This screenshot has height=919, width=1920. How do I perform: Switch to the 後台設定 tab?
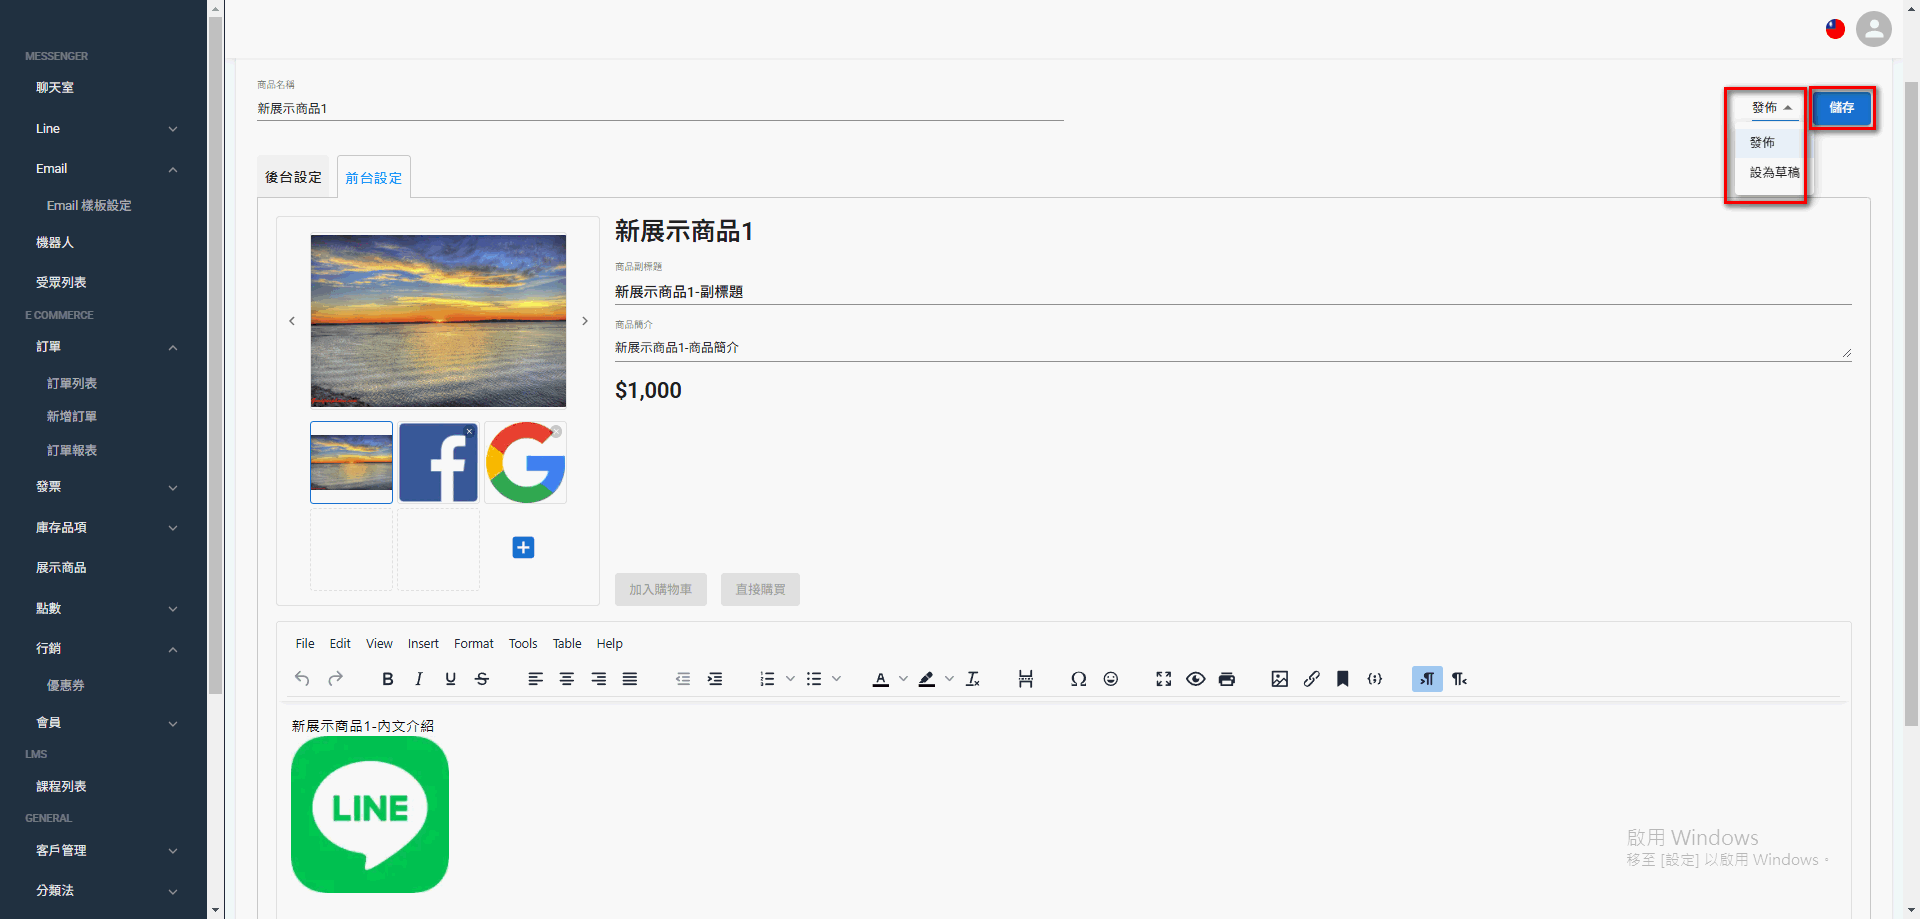[293, 177]
